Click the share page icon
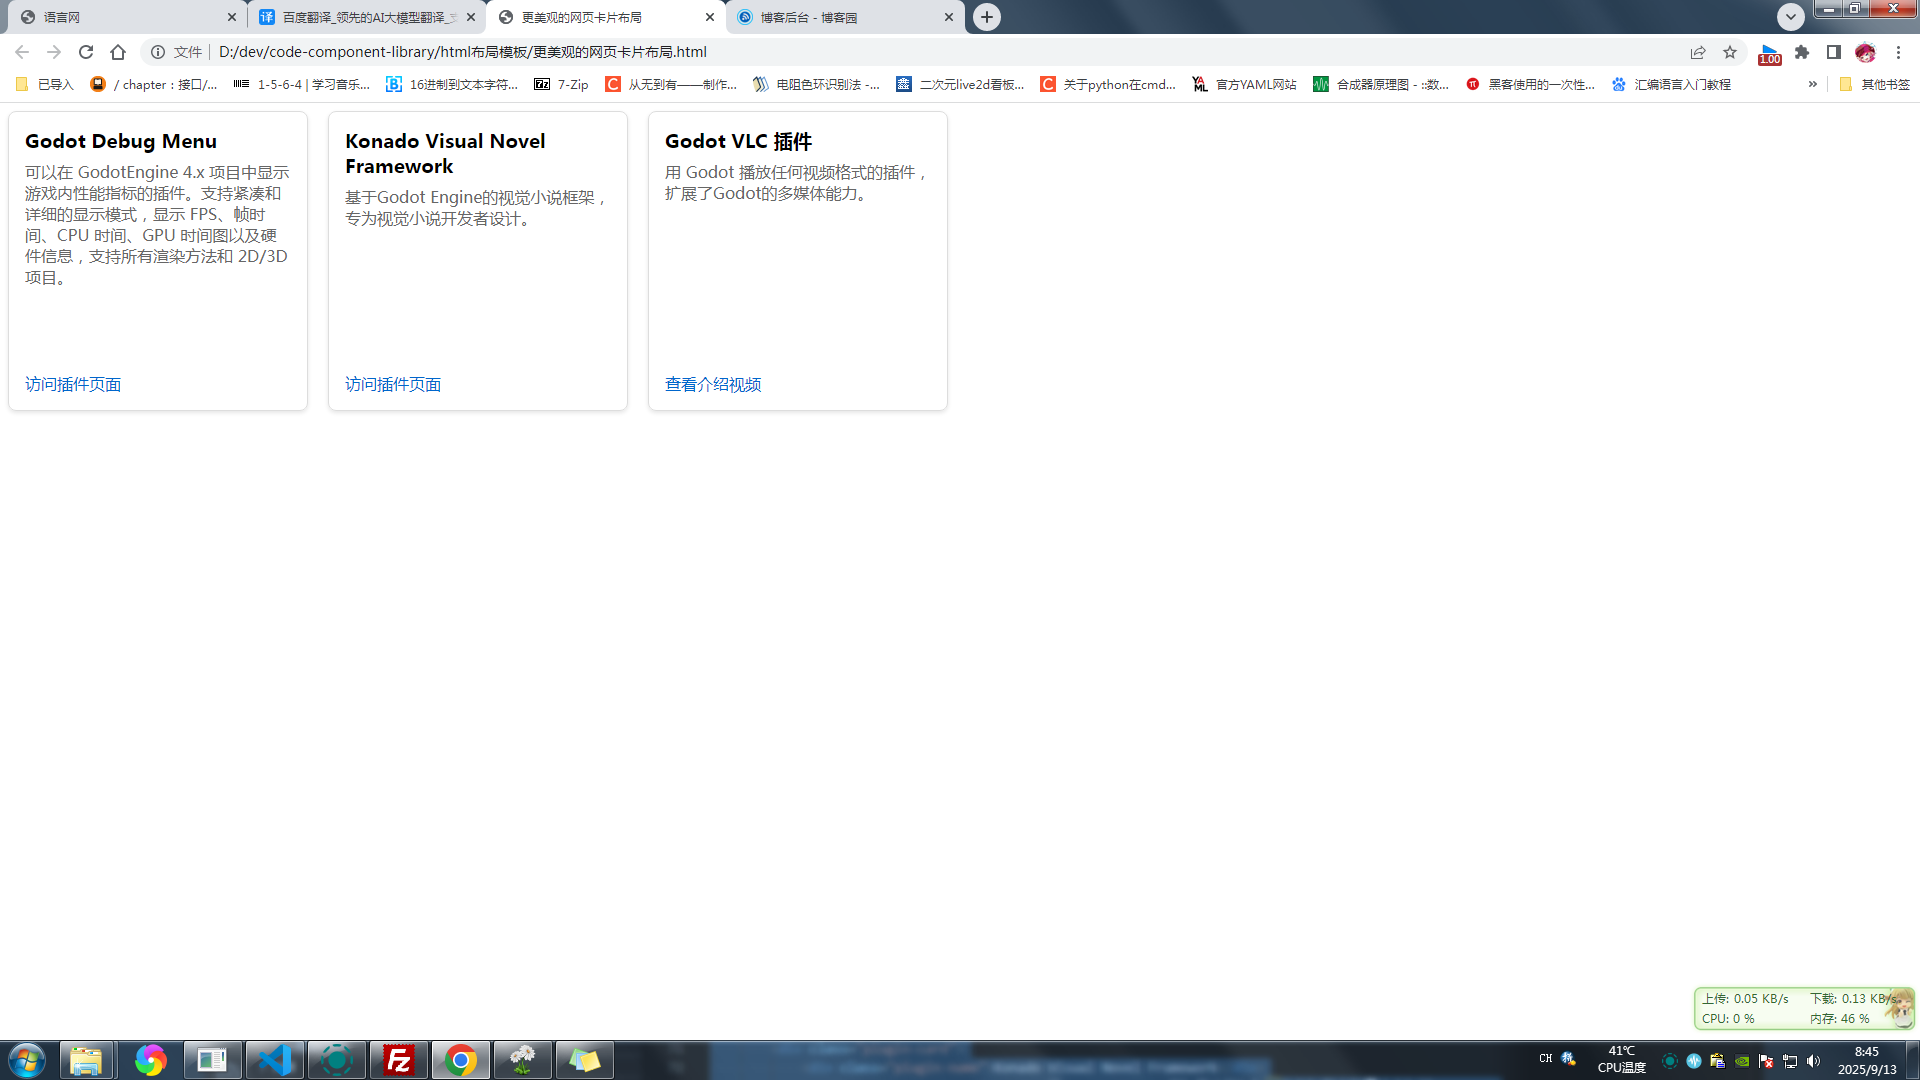Viewport: 1920px width, 1080px height. point(1698,52)
